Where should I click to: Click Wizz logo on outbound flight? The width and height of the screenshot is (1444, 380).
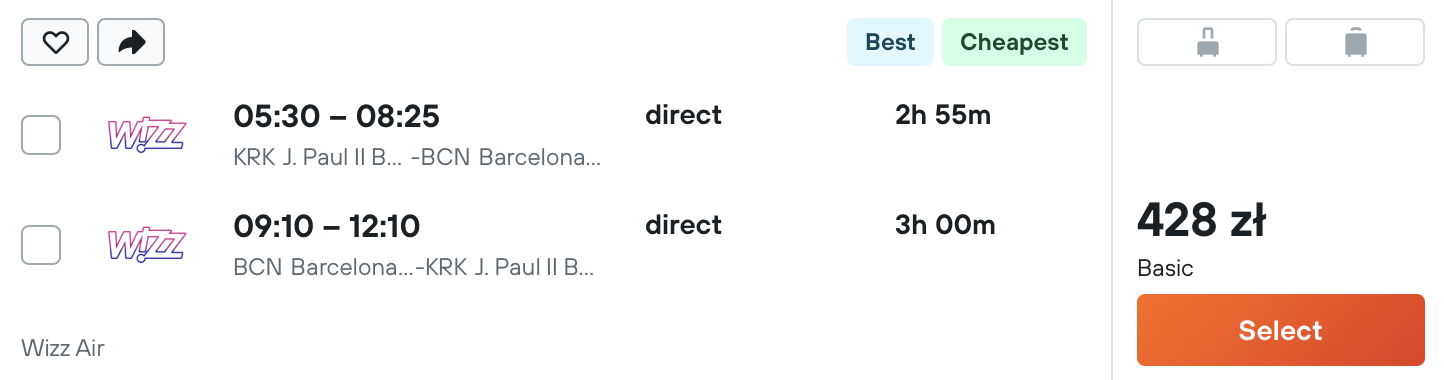(x=146, y=135)
